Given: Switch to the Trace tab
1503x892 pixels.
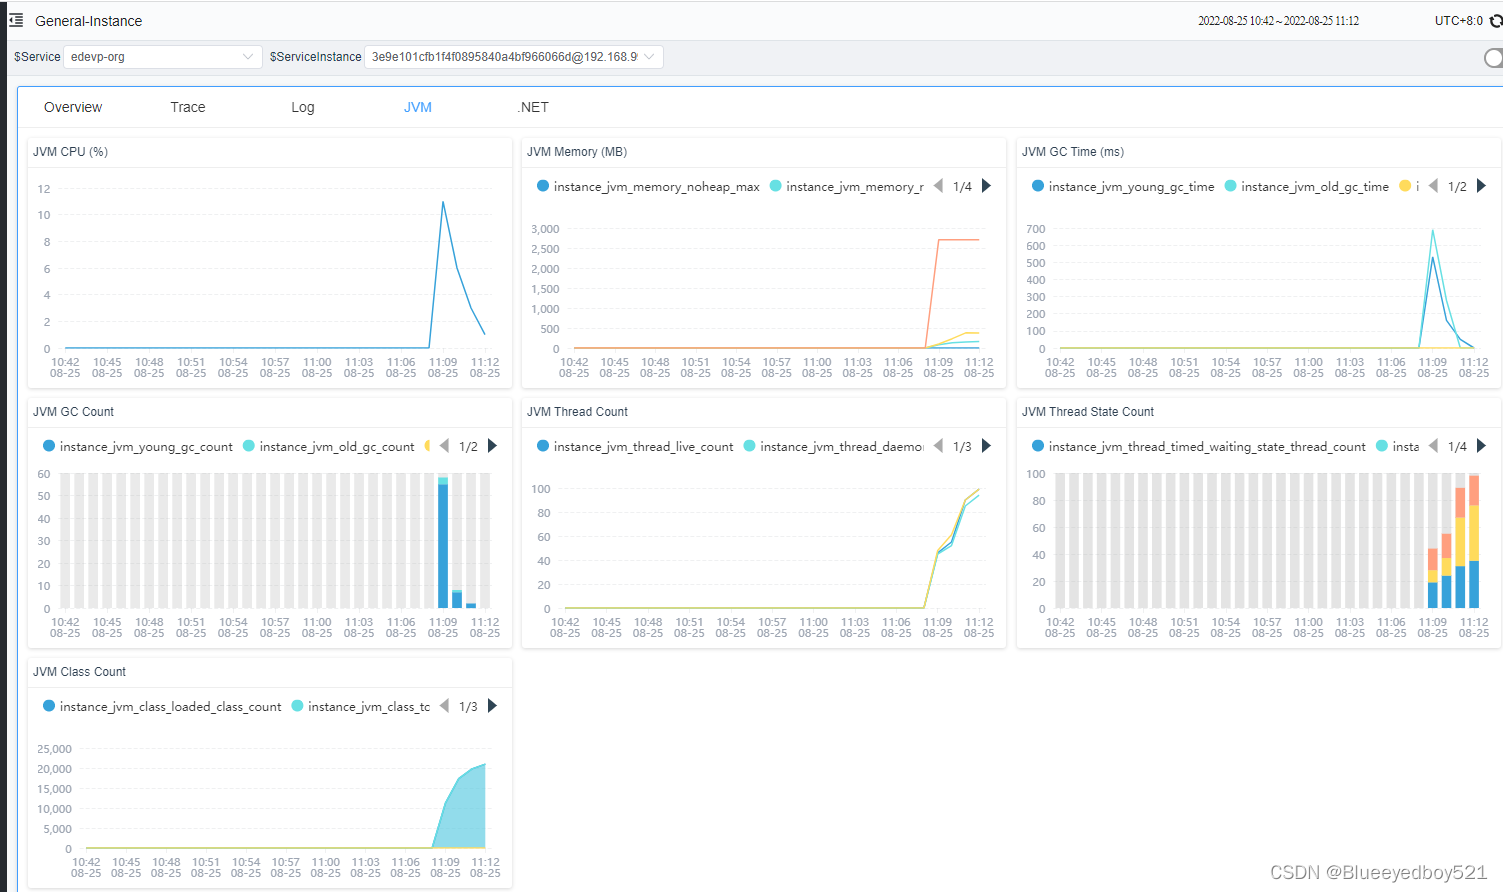Looking at the screenshot, I should 188,107.
